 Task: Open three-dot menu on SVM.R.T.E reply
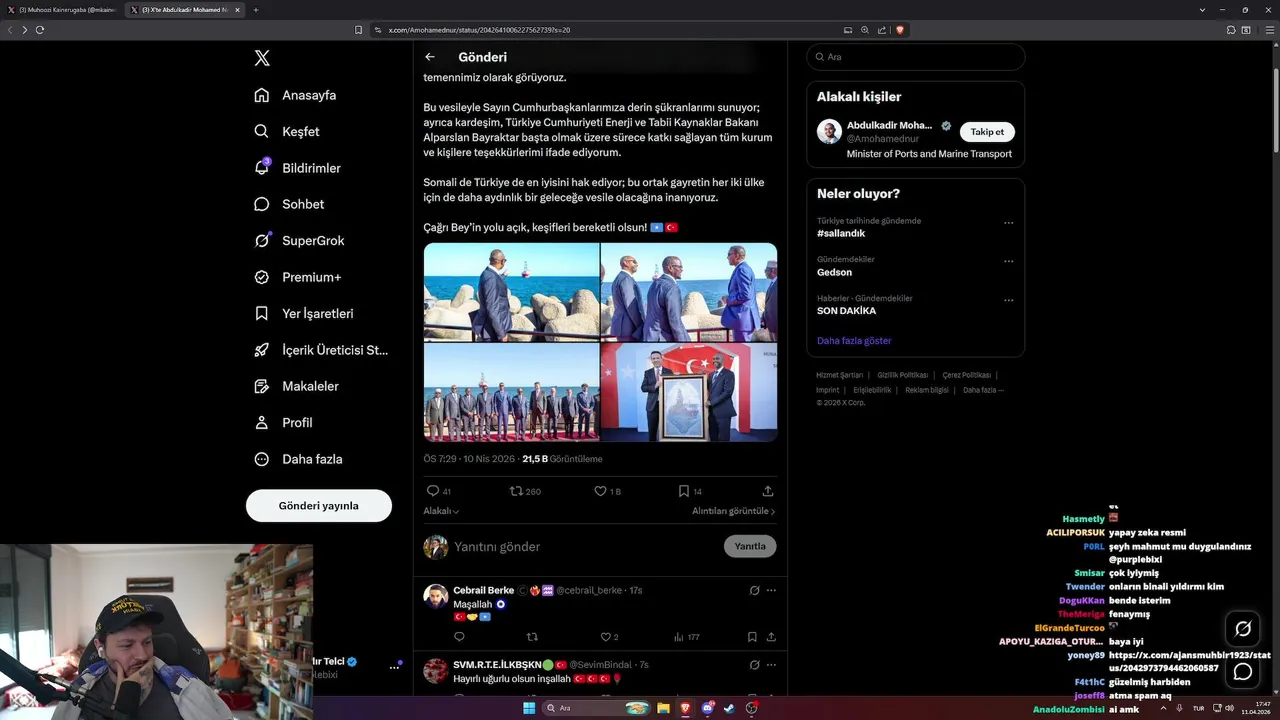click(771, 664)
